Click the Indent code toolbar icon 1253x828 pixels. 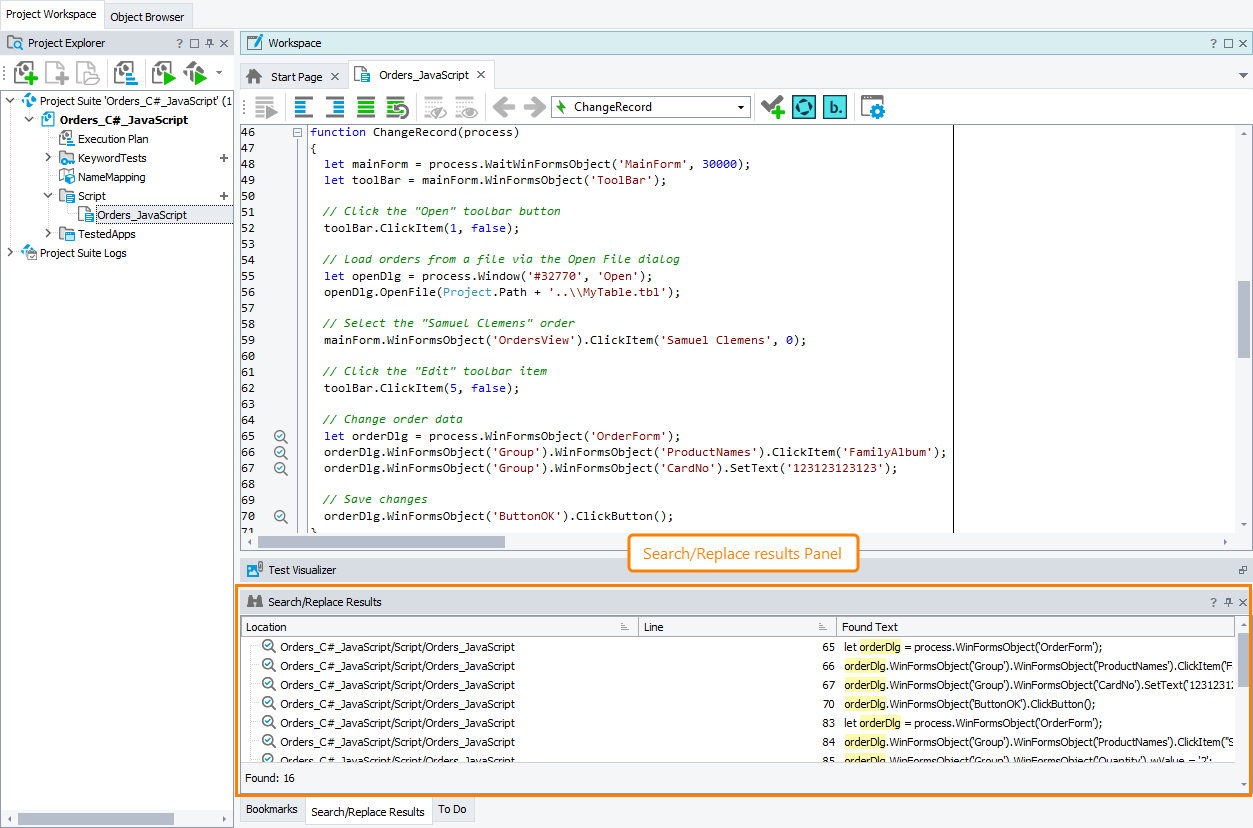click(335, 107)
